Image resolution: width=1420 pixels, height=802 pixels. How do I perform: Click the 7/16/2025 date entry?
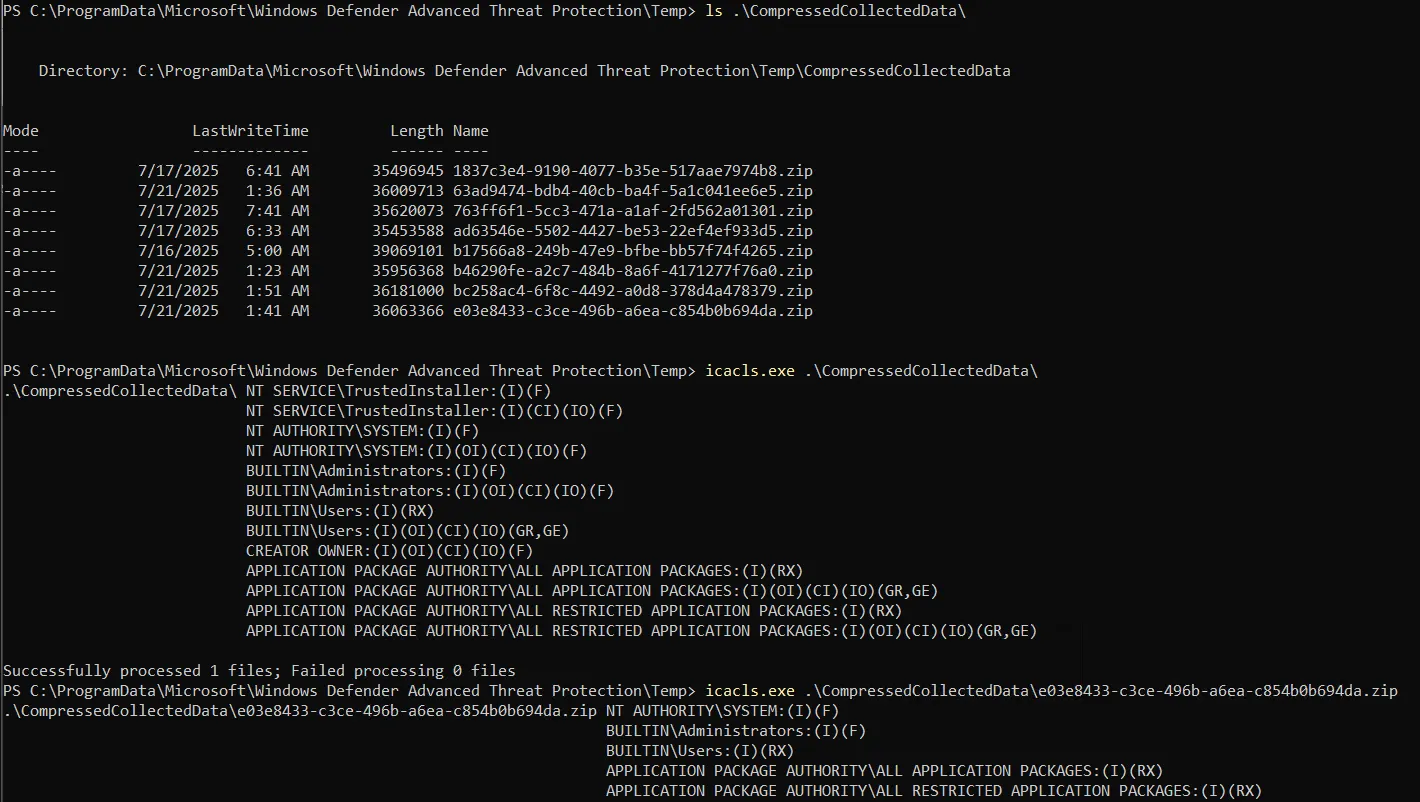click(178, 251)
